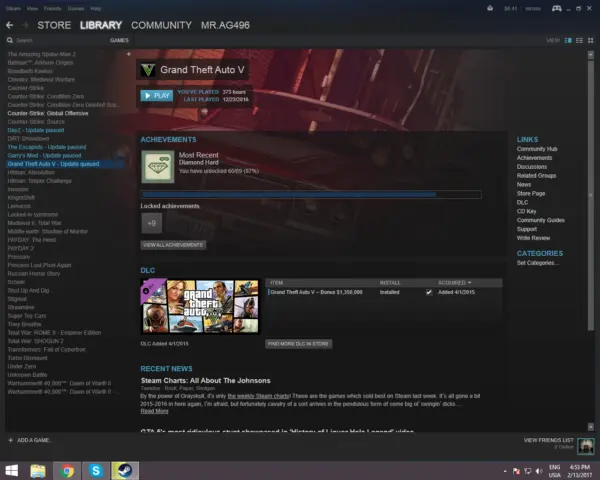The height and width of the screenshot is (480, 600).
Task: Click View All Achievements button
Action: [173, 244]
